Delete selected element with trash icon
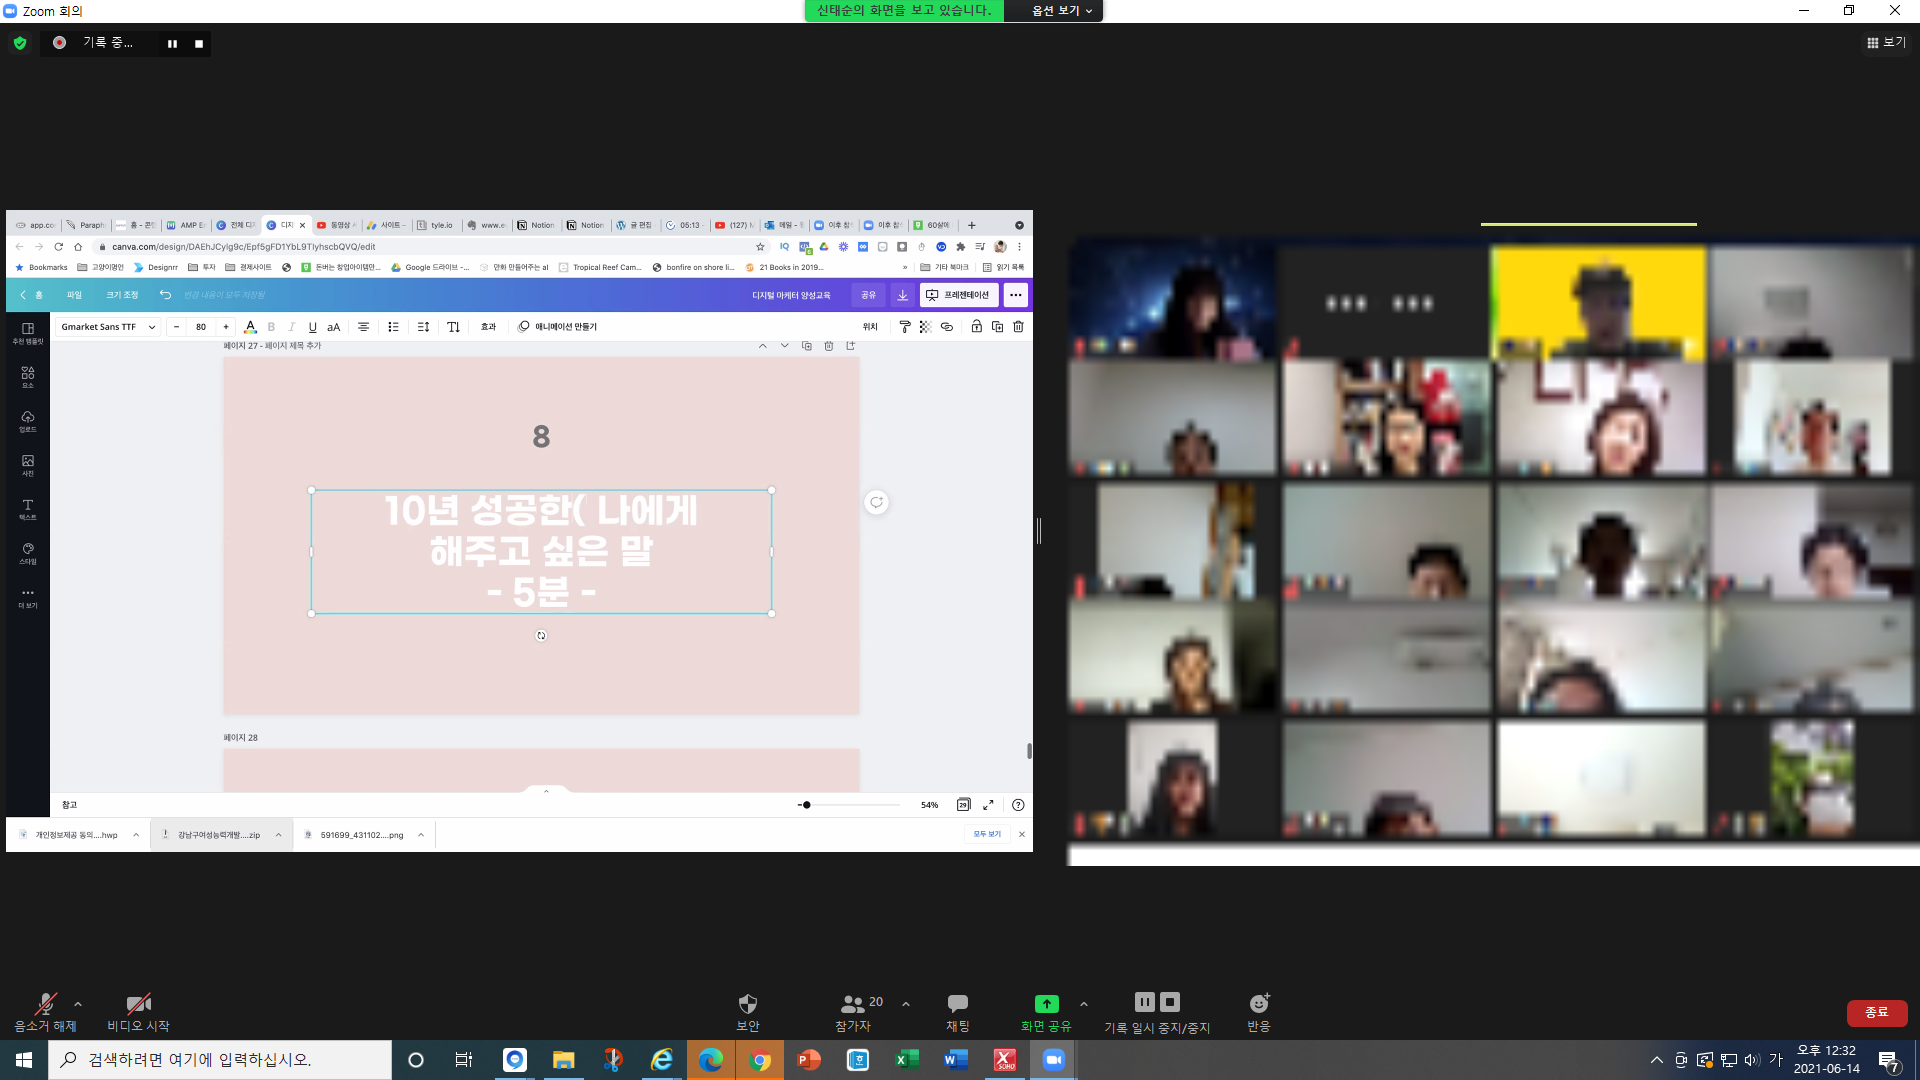Viewport: 1920px width, 1080px height. coord(1018,327)
